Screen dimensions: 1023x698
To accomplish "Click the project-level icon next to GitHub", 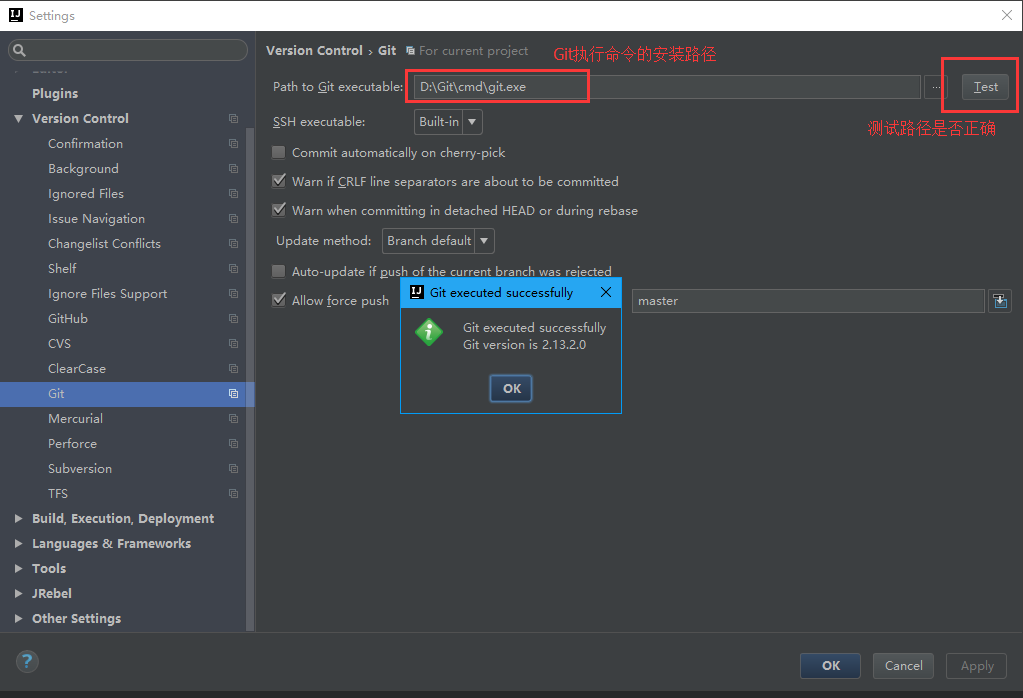I will [233, 319].
